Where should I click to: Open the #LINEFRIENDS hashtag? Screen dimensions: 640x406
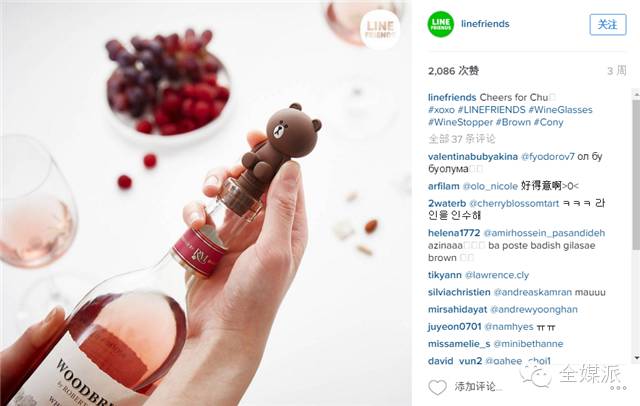(491, 109)
